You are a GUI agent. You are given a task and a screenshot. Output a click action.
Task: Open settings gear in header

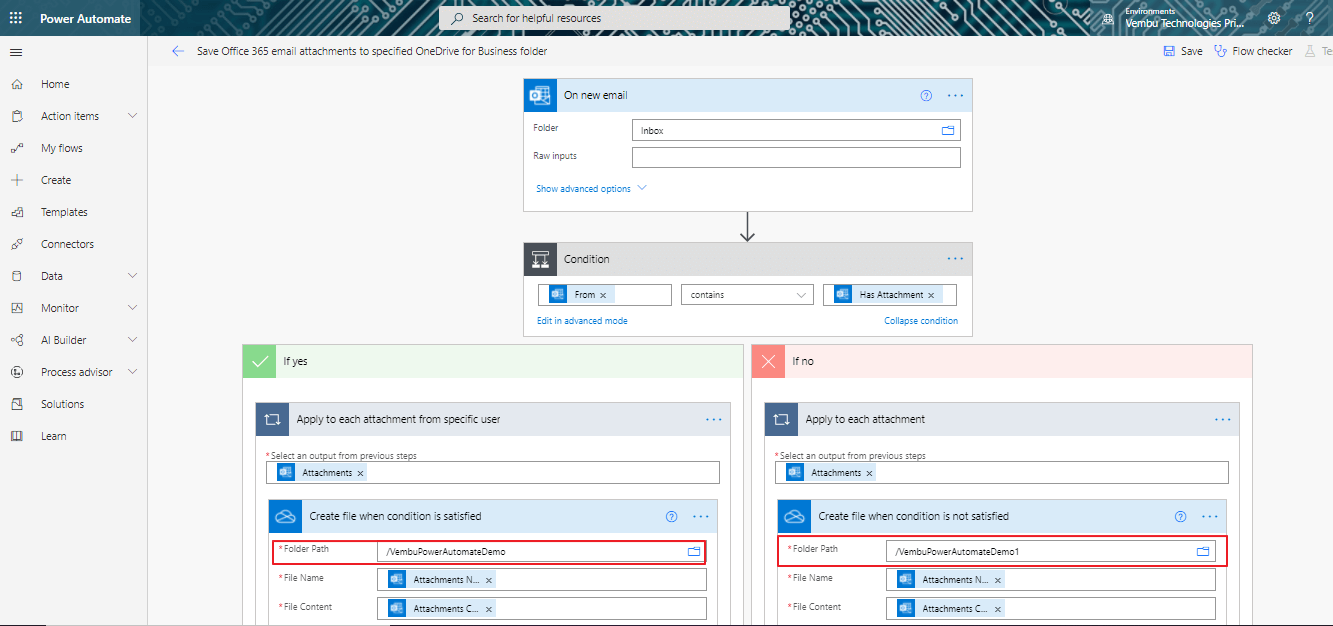1274,18
